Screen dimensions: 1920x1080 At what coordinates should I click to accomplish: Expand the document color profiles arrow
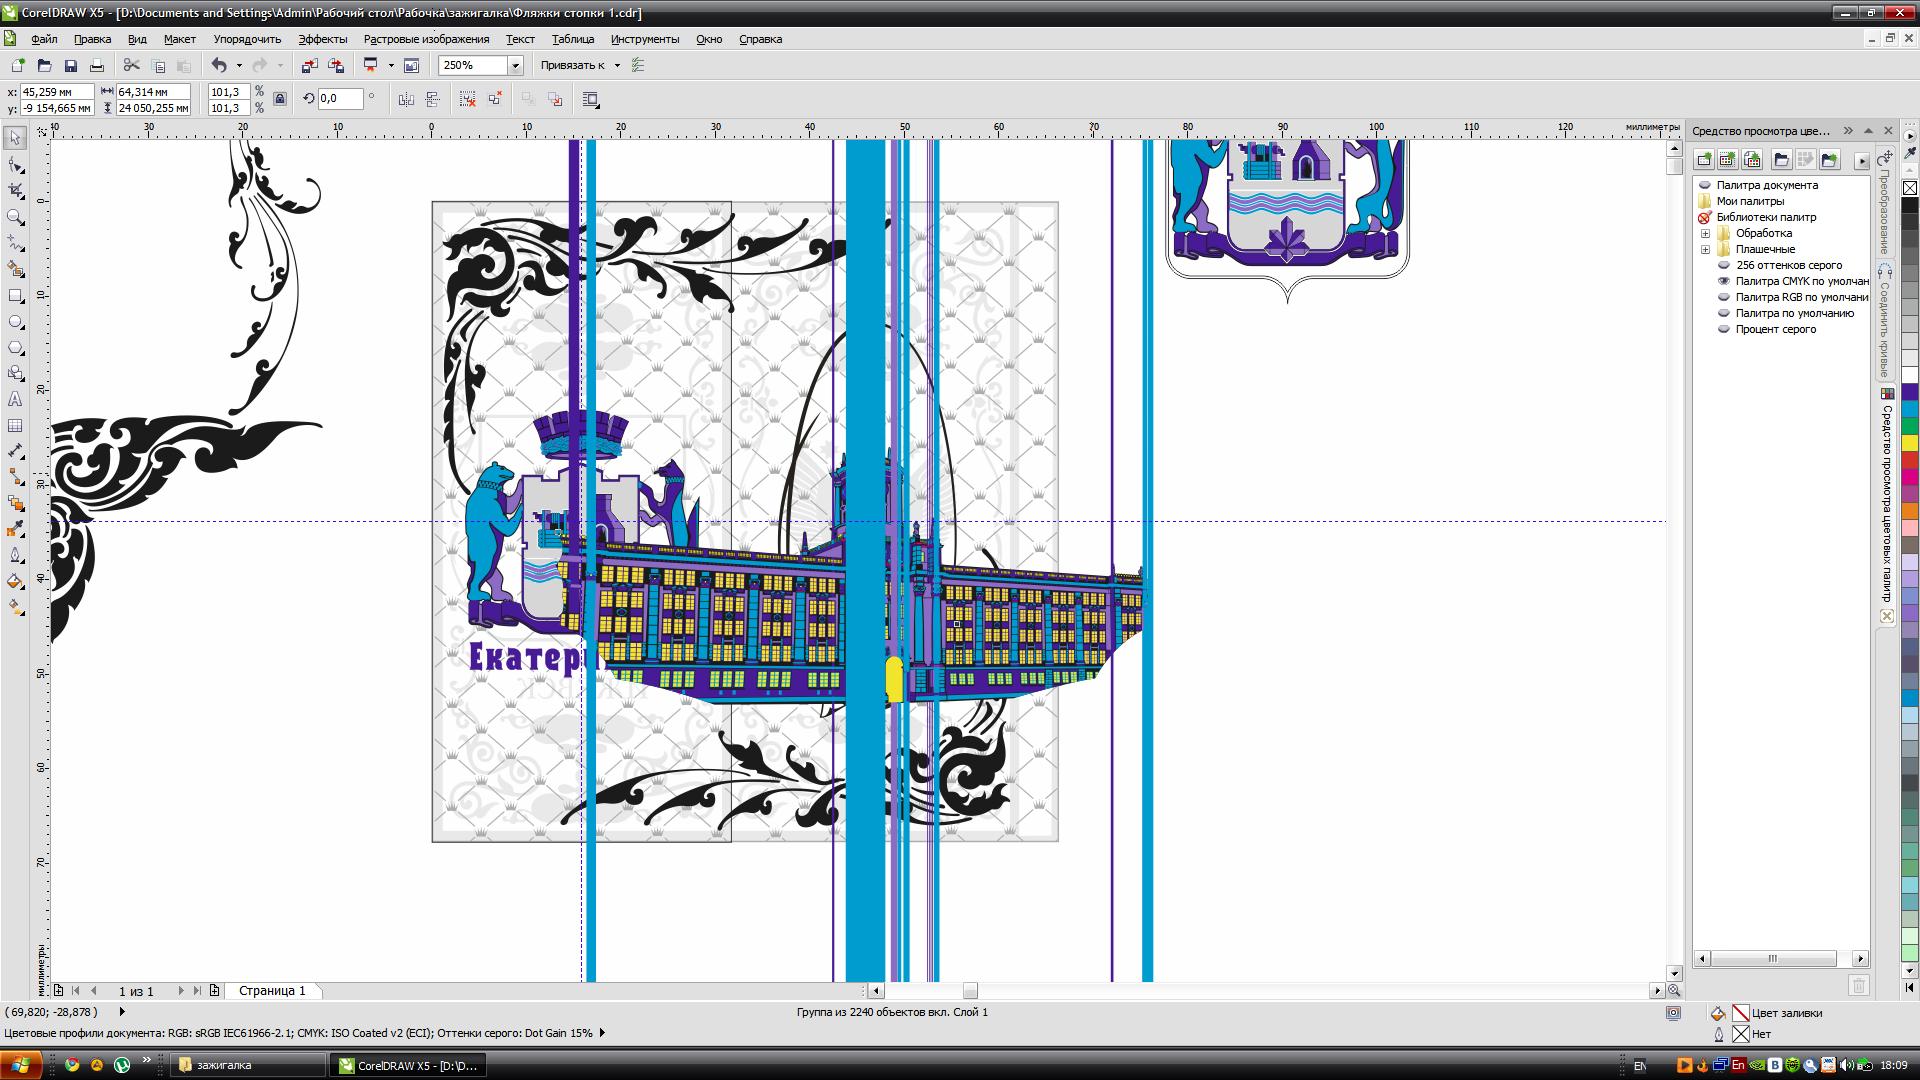602,1033
